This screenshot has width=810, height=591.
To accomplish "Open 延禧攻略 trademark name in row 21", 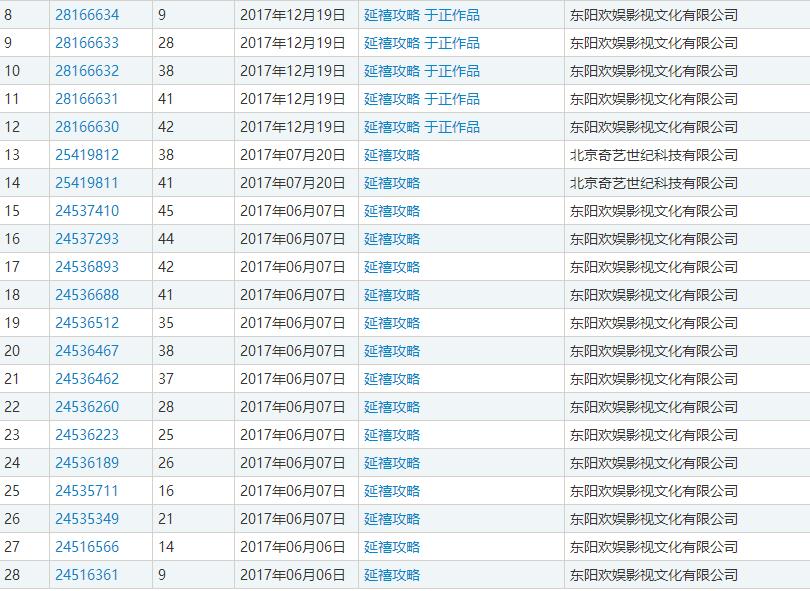I will (x=392, y=379).
